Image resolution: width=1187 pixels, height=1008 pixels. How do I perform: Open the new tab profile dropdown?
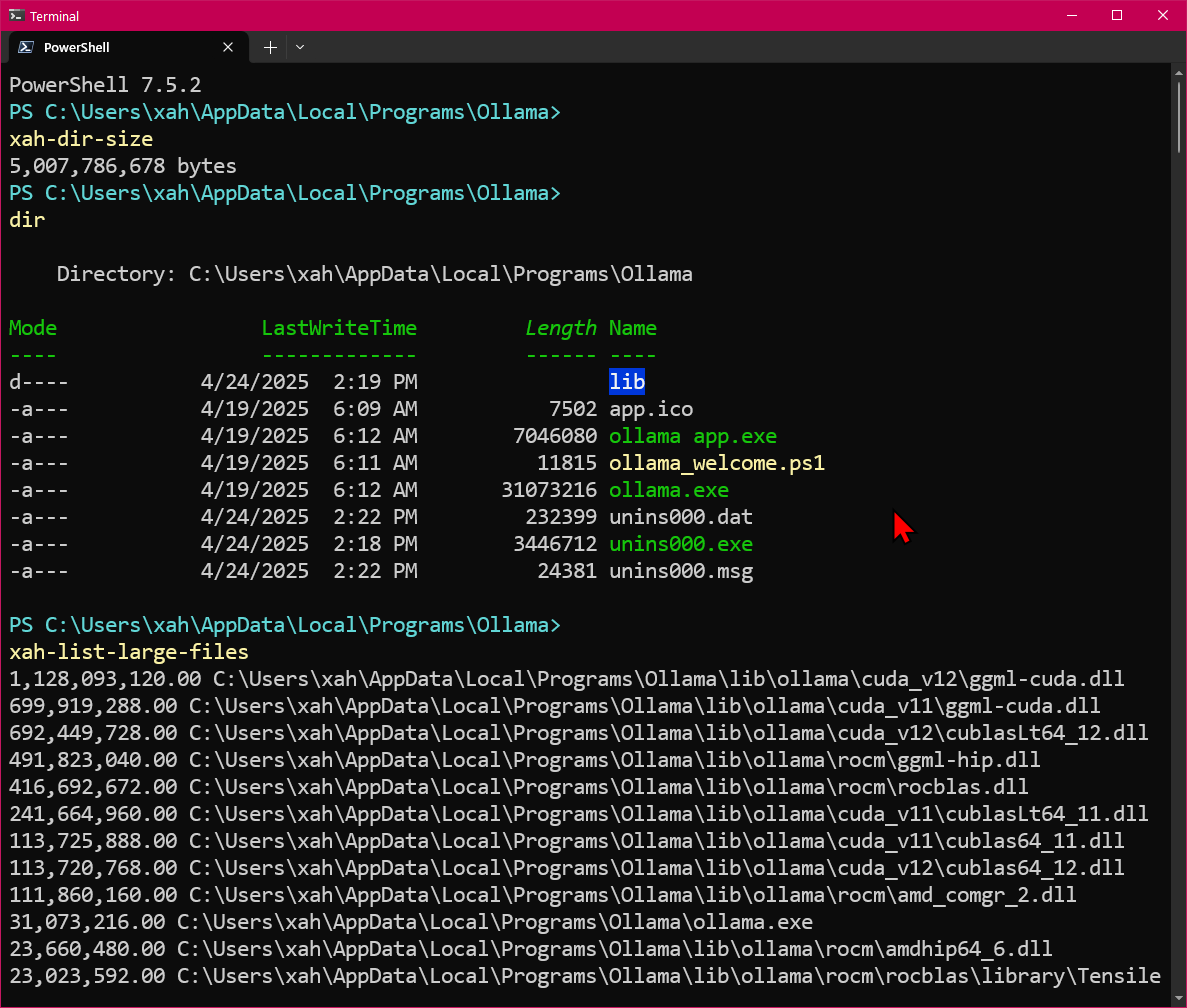(300, 47)
